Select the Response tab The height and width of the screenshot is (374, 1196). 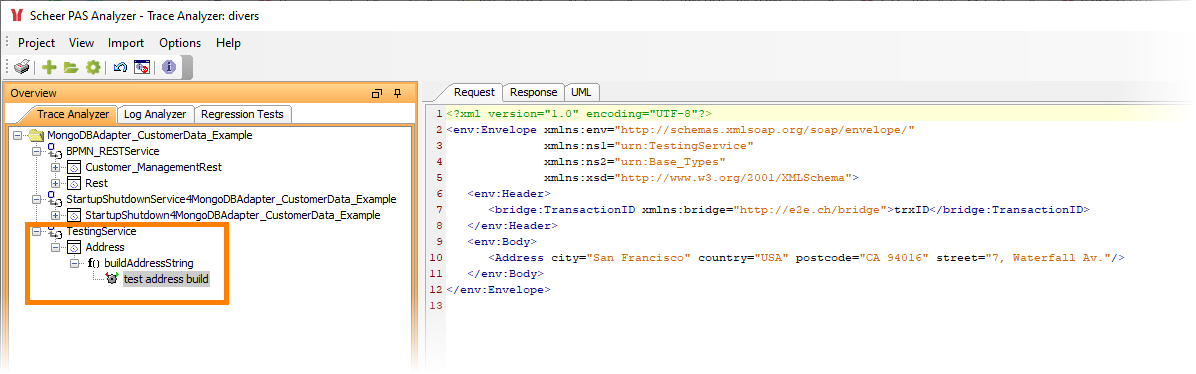pos(533,92)
